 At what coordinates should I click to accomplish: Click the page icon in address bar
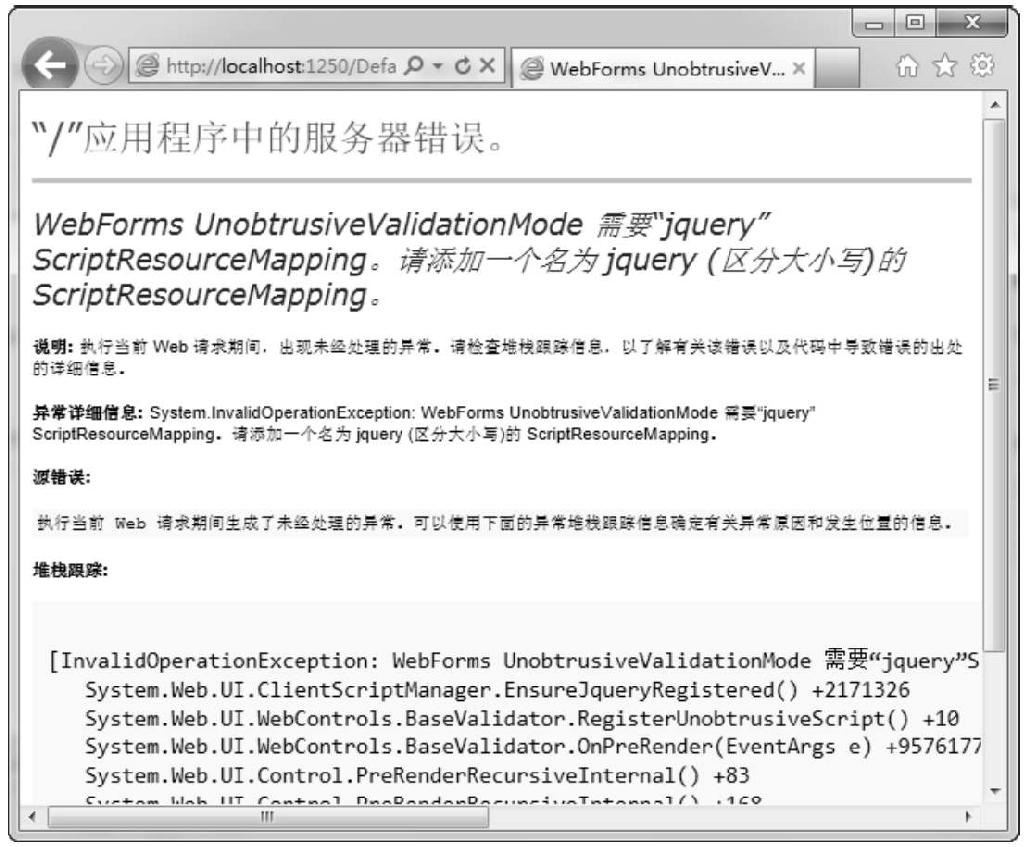tap(147, 66)
